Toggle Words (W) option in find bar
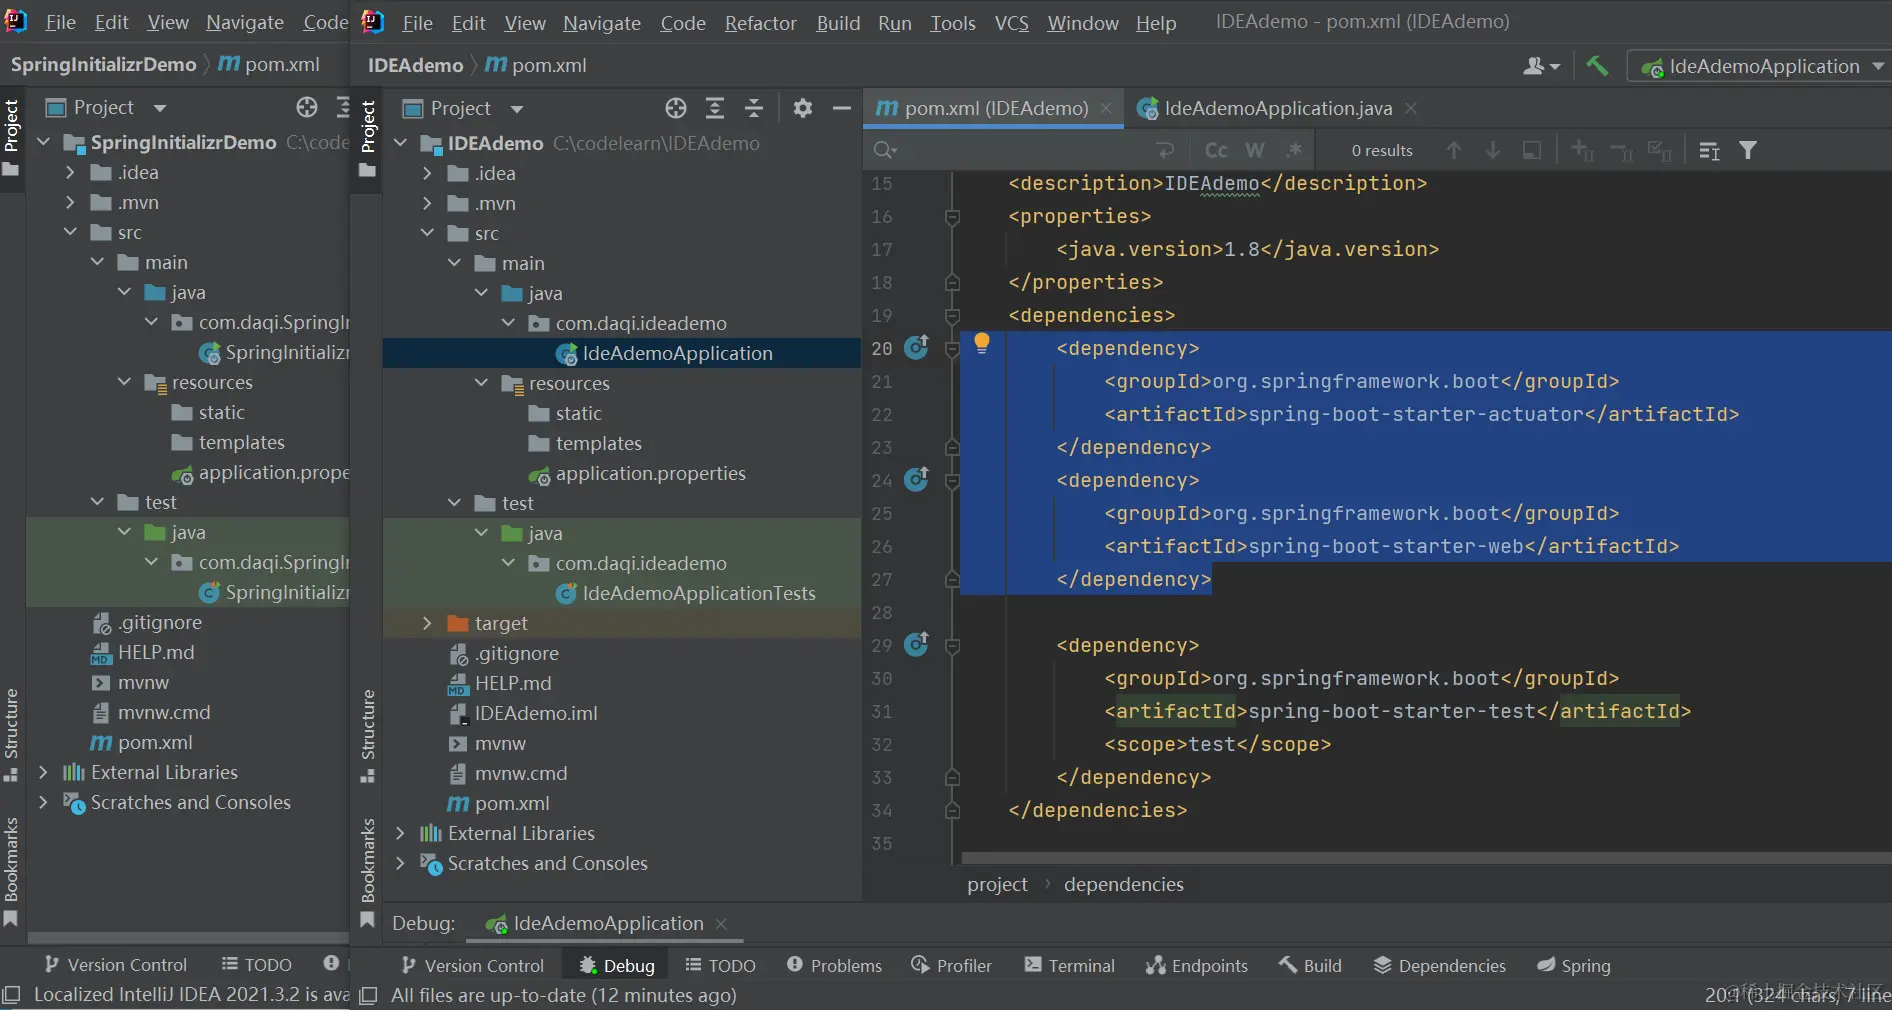This screenshot has height=1010, width=1892. click(1255, 150)
